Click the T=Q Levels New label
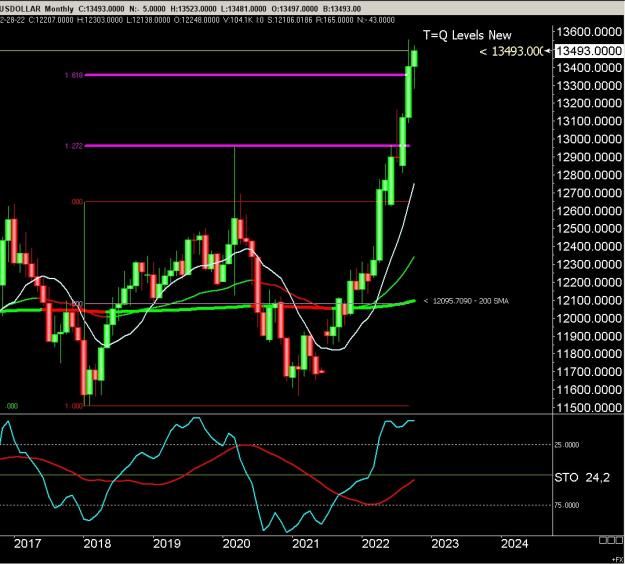Viewport: 625px width, 564px height. tap(467, 35)
